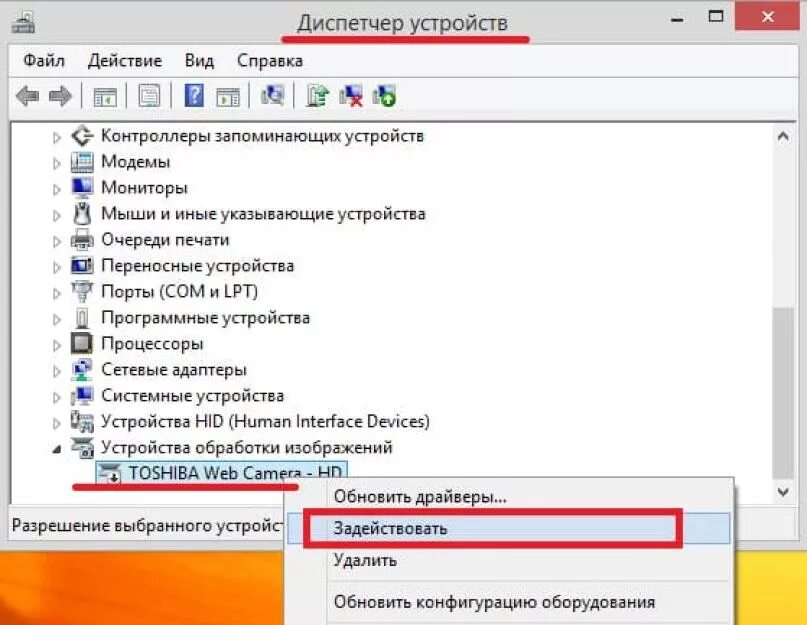Click the Модемы category icon
807x625 pixels.
point(82,162)
